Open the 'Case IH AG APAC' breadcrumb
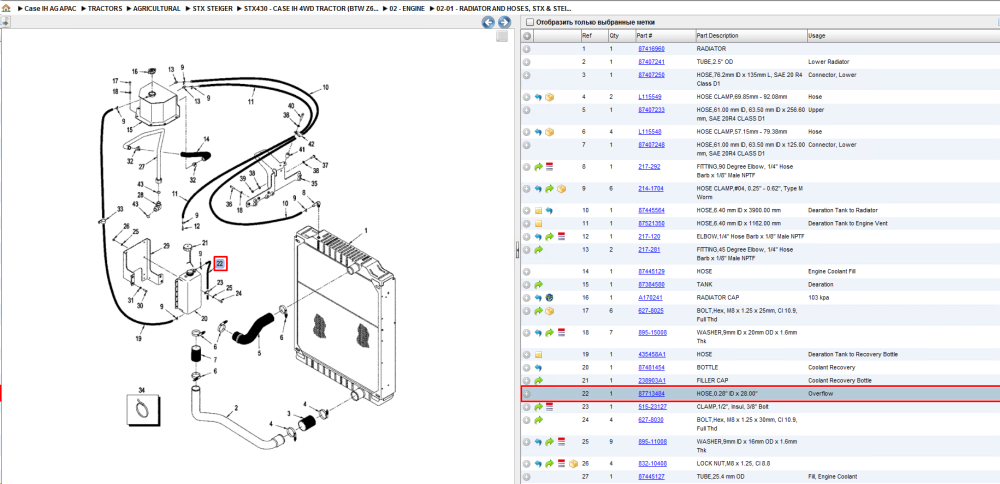The width and height of the screenshot is (1000, 484). 50,9
